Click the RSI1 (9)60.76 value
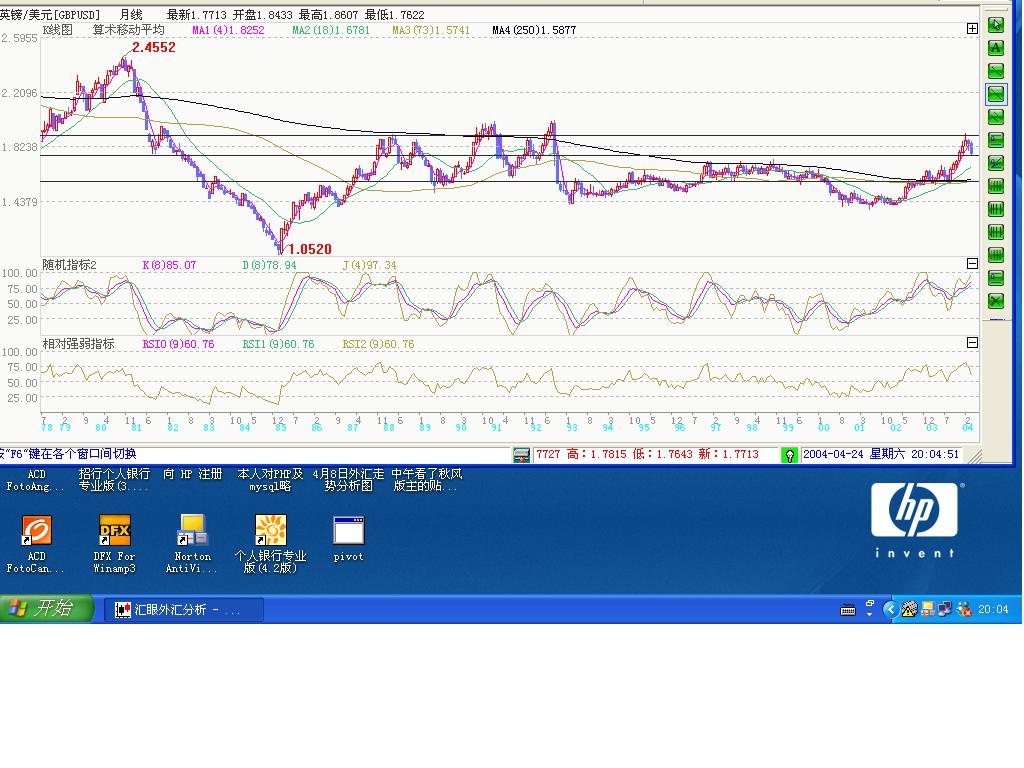This screenshot has width=1024, height=768. (x=278, y=344)
